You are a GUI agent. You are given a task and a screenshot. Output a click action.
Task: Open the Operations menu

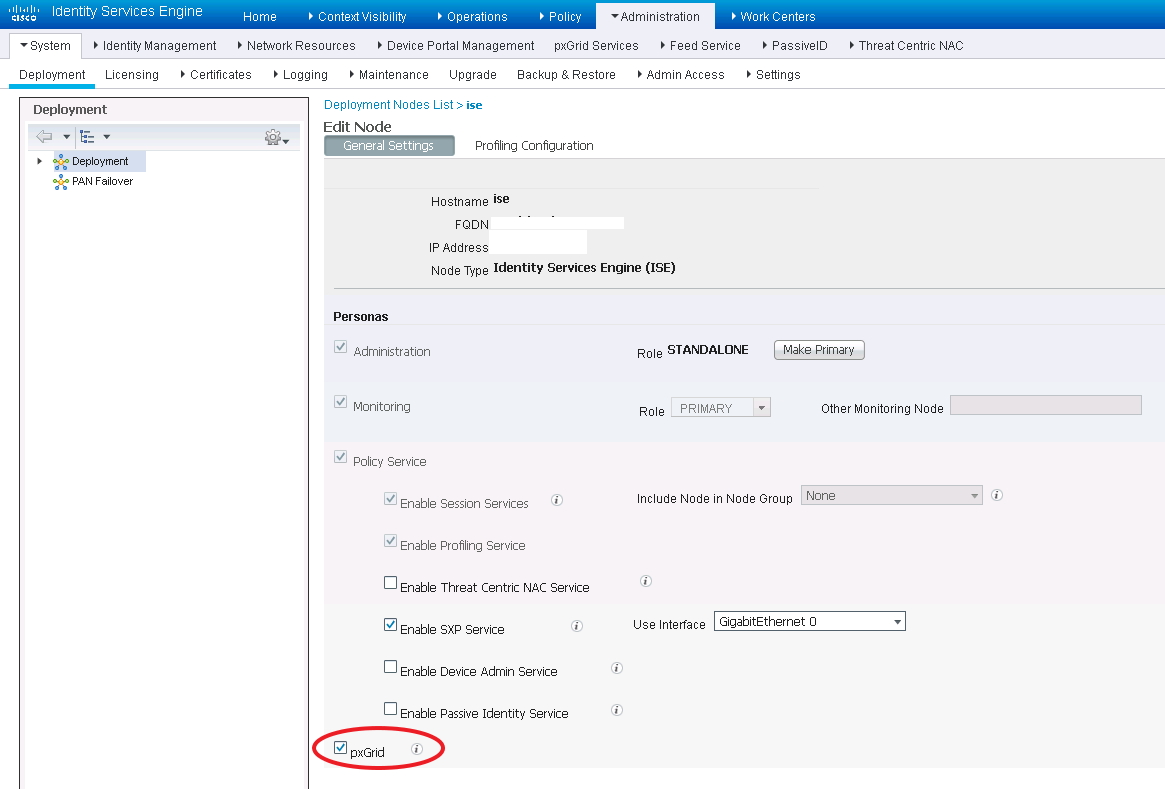[x=472, y=16]
